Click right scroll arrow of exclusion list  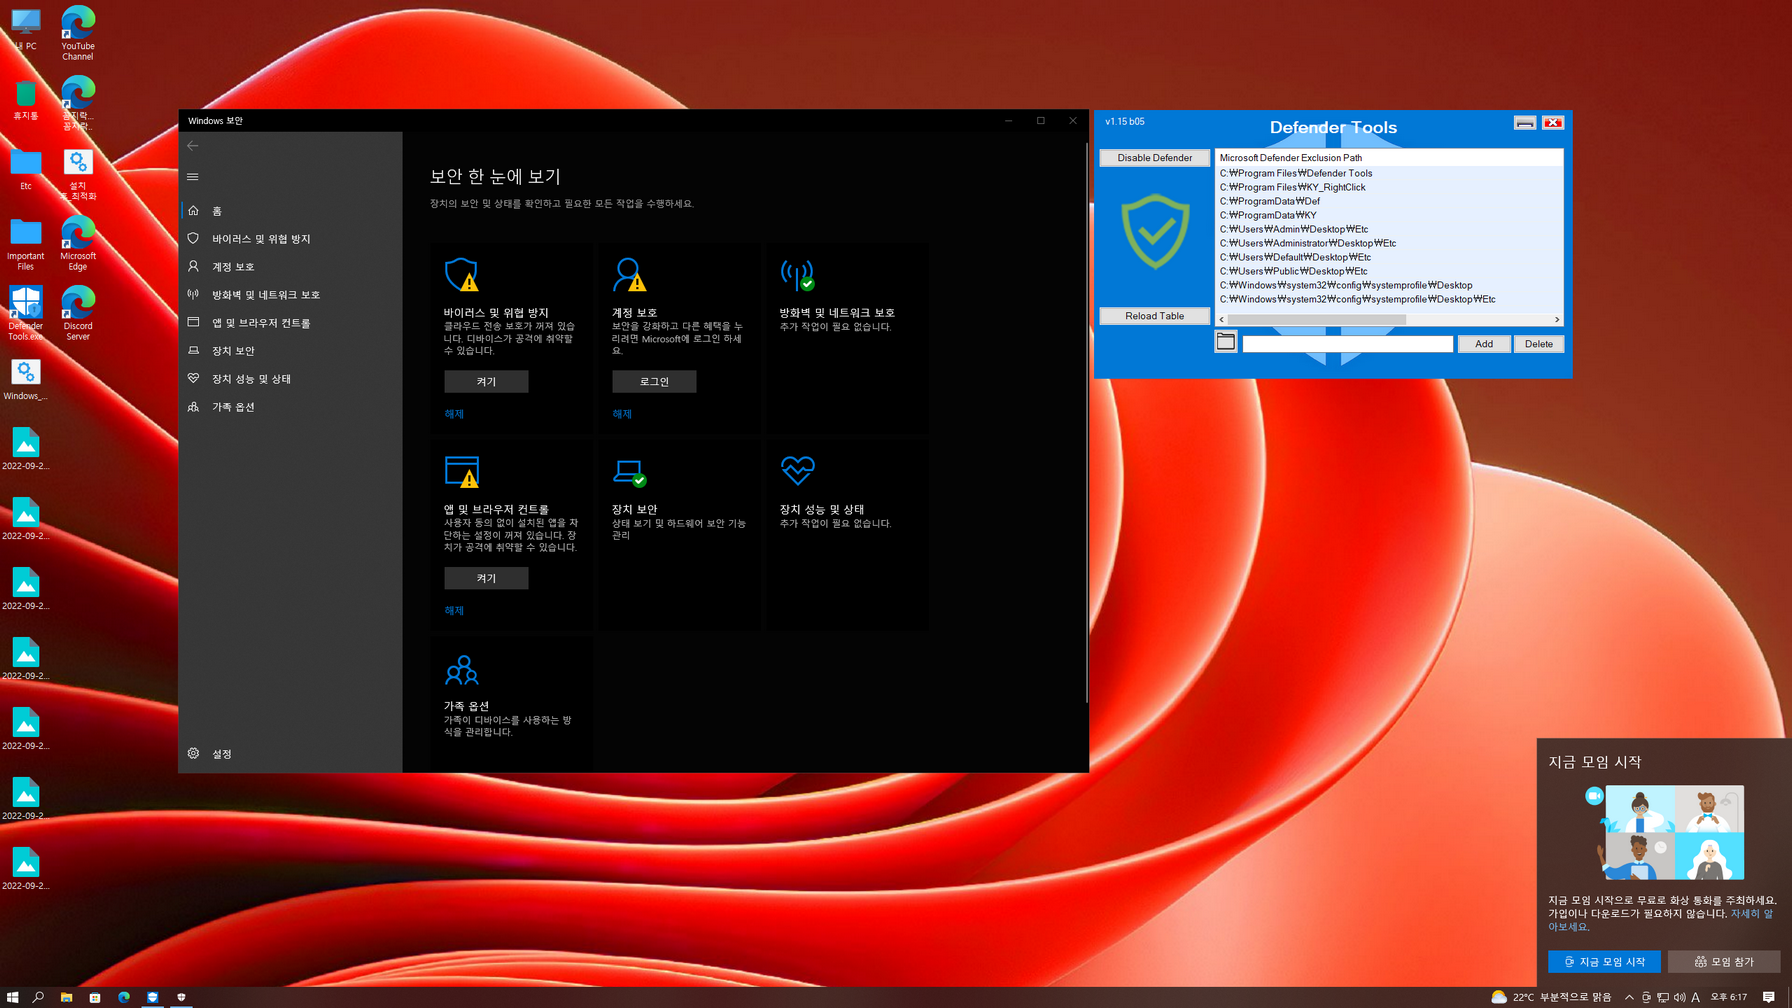1557,320
